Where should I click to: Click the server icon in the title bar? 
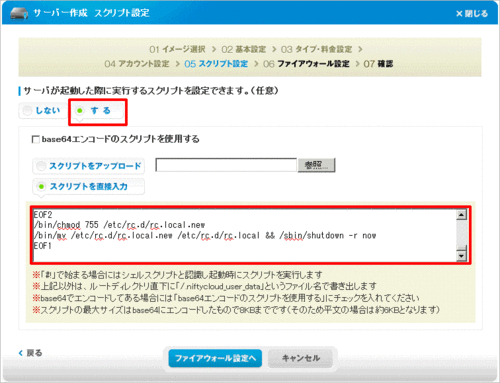point(19,13)
